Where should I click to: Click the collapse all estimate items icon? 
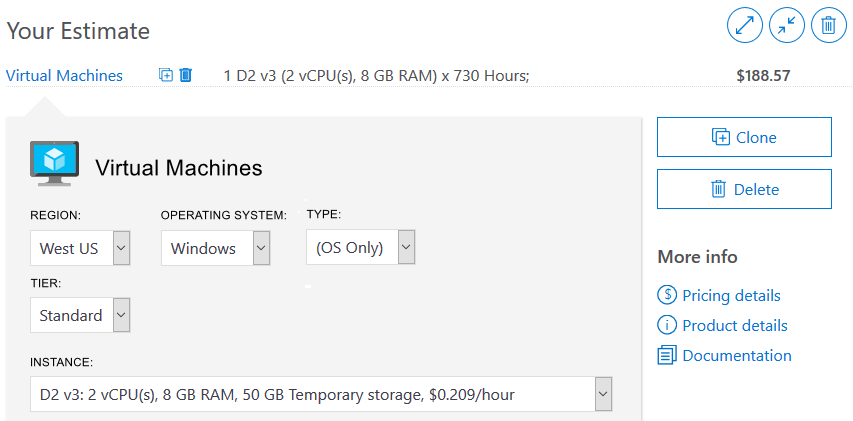click(787, 25)
